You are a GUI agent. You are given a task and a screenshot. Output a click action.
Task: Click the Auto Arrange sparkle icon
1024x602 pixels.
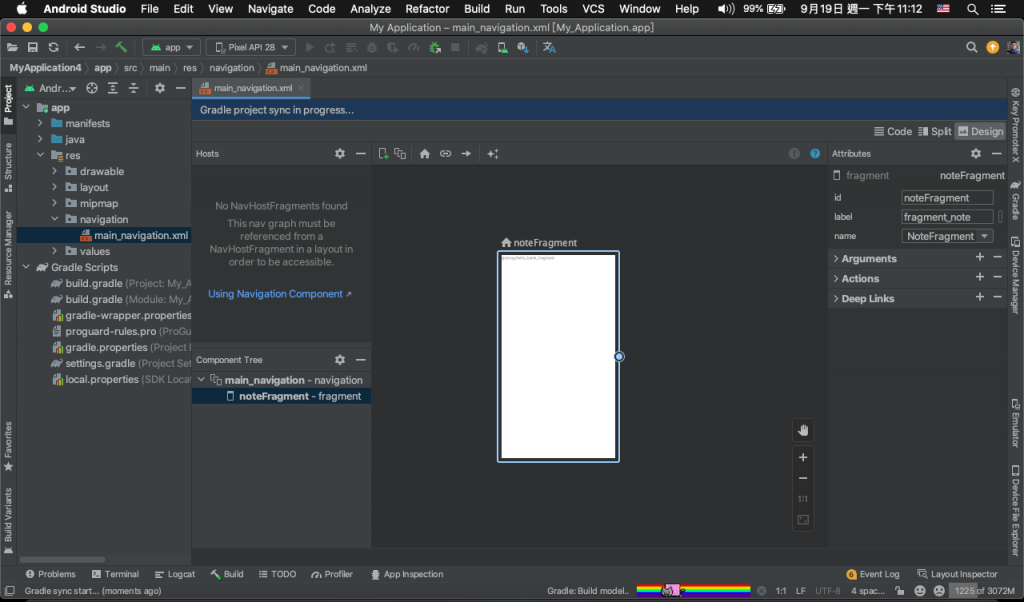(x=492, y=154)
